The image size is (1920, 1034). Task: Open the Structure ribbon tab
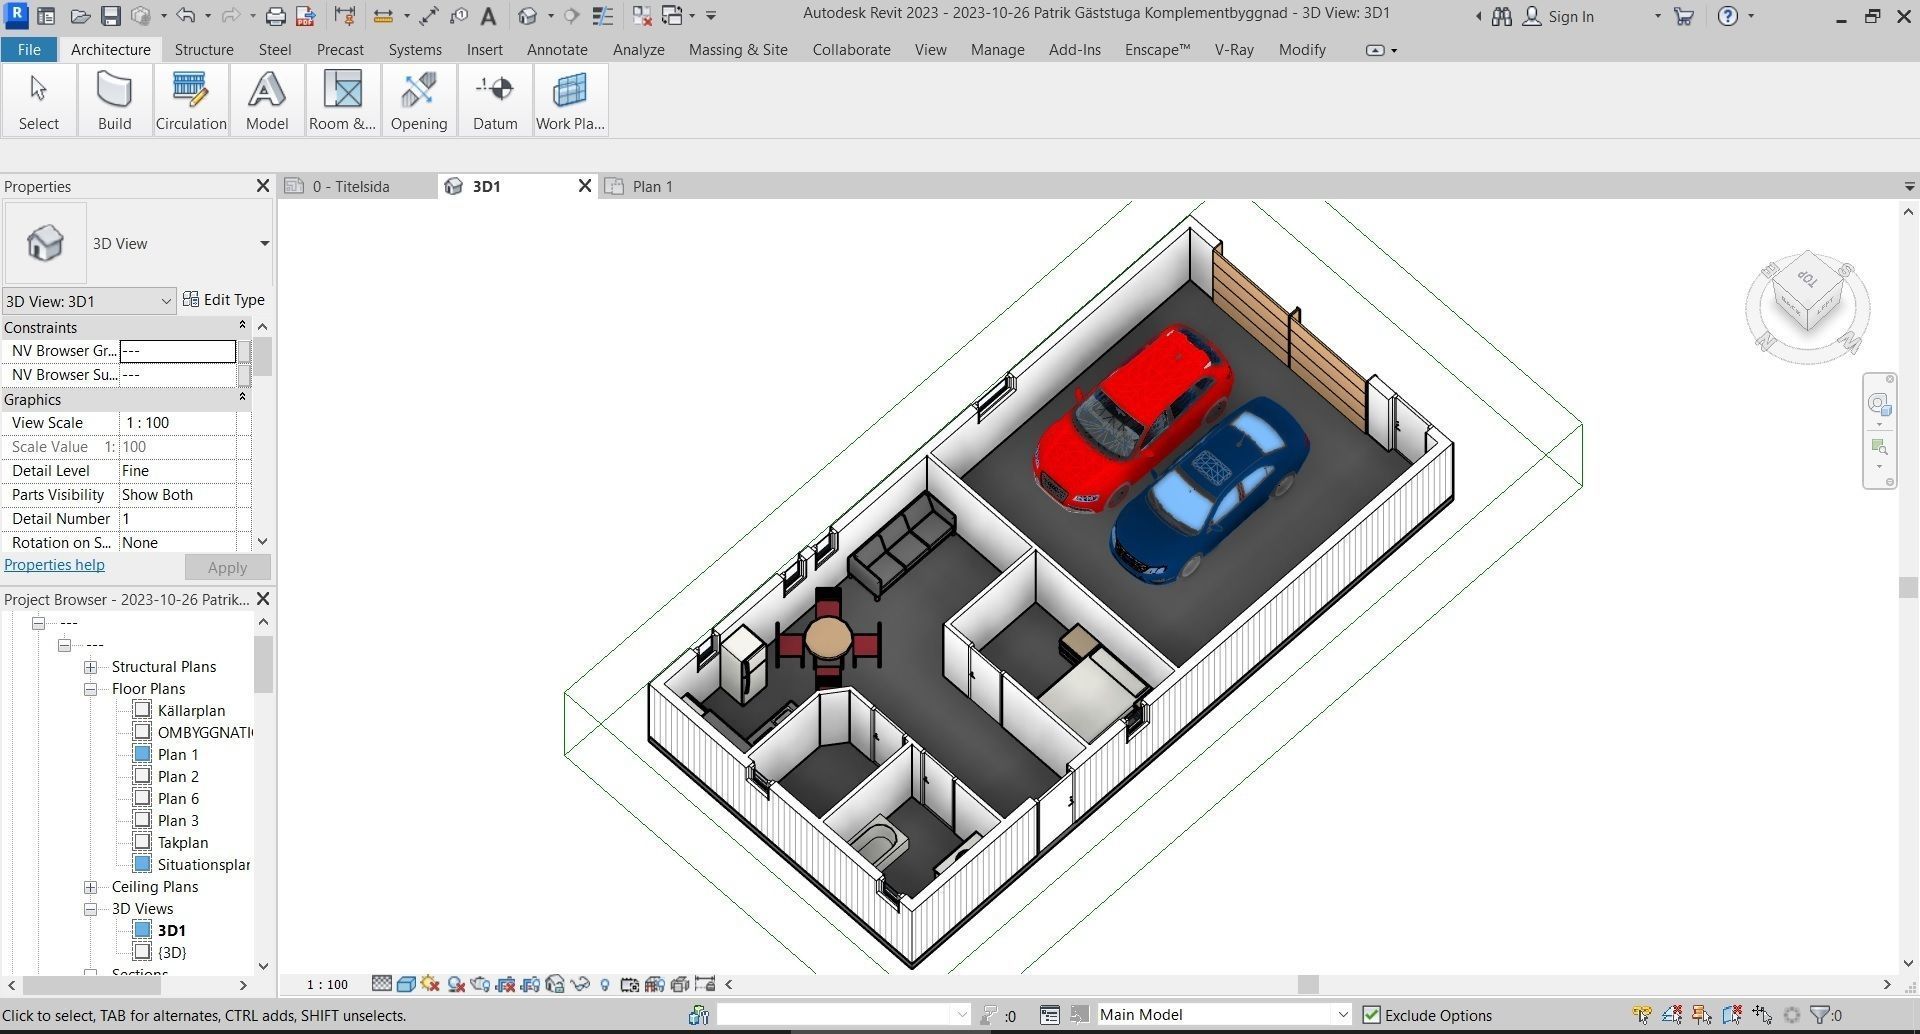204,49
